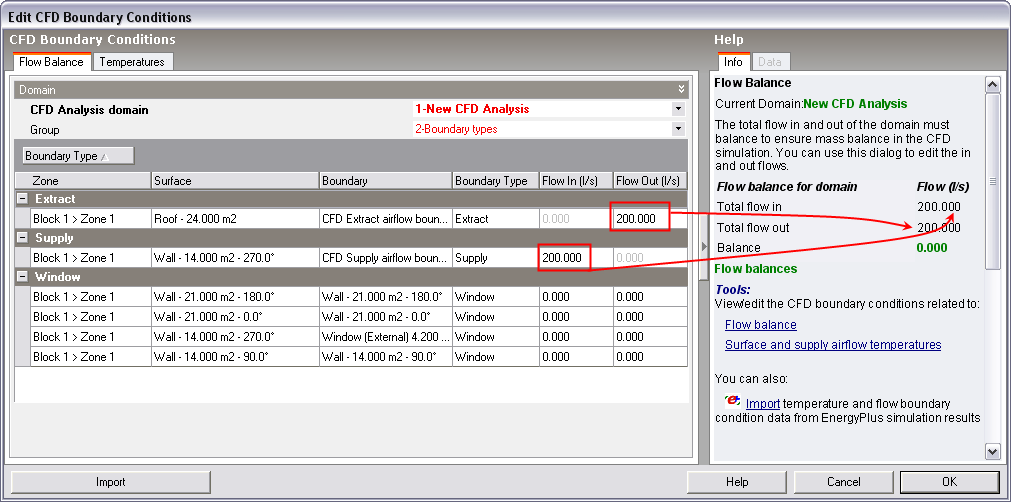This screenshot has height=502, width=1011.
Task: Collapse the Domain section double-chevron
Action: [681, 89]
